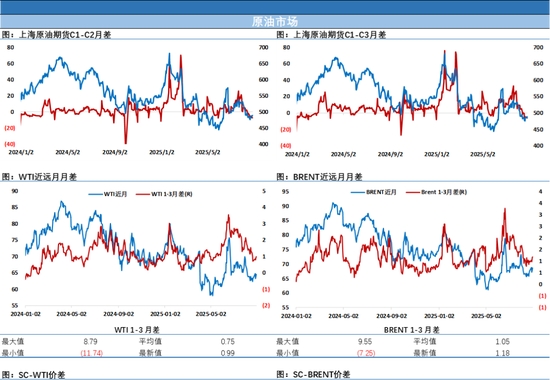
Task: Select the 上海原油期货C1-C3月差 chart title
Action: tap(340, 35)
